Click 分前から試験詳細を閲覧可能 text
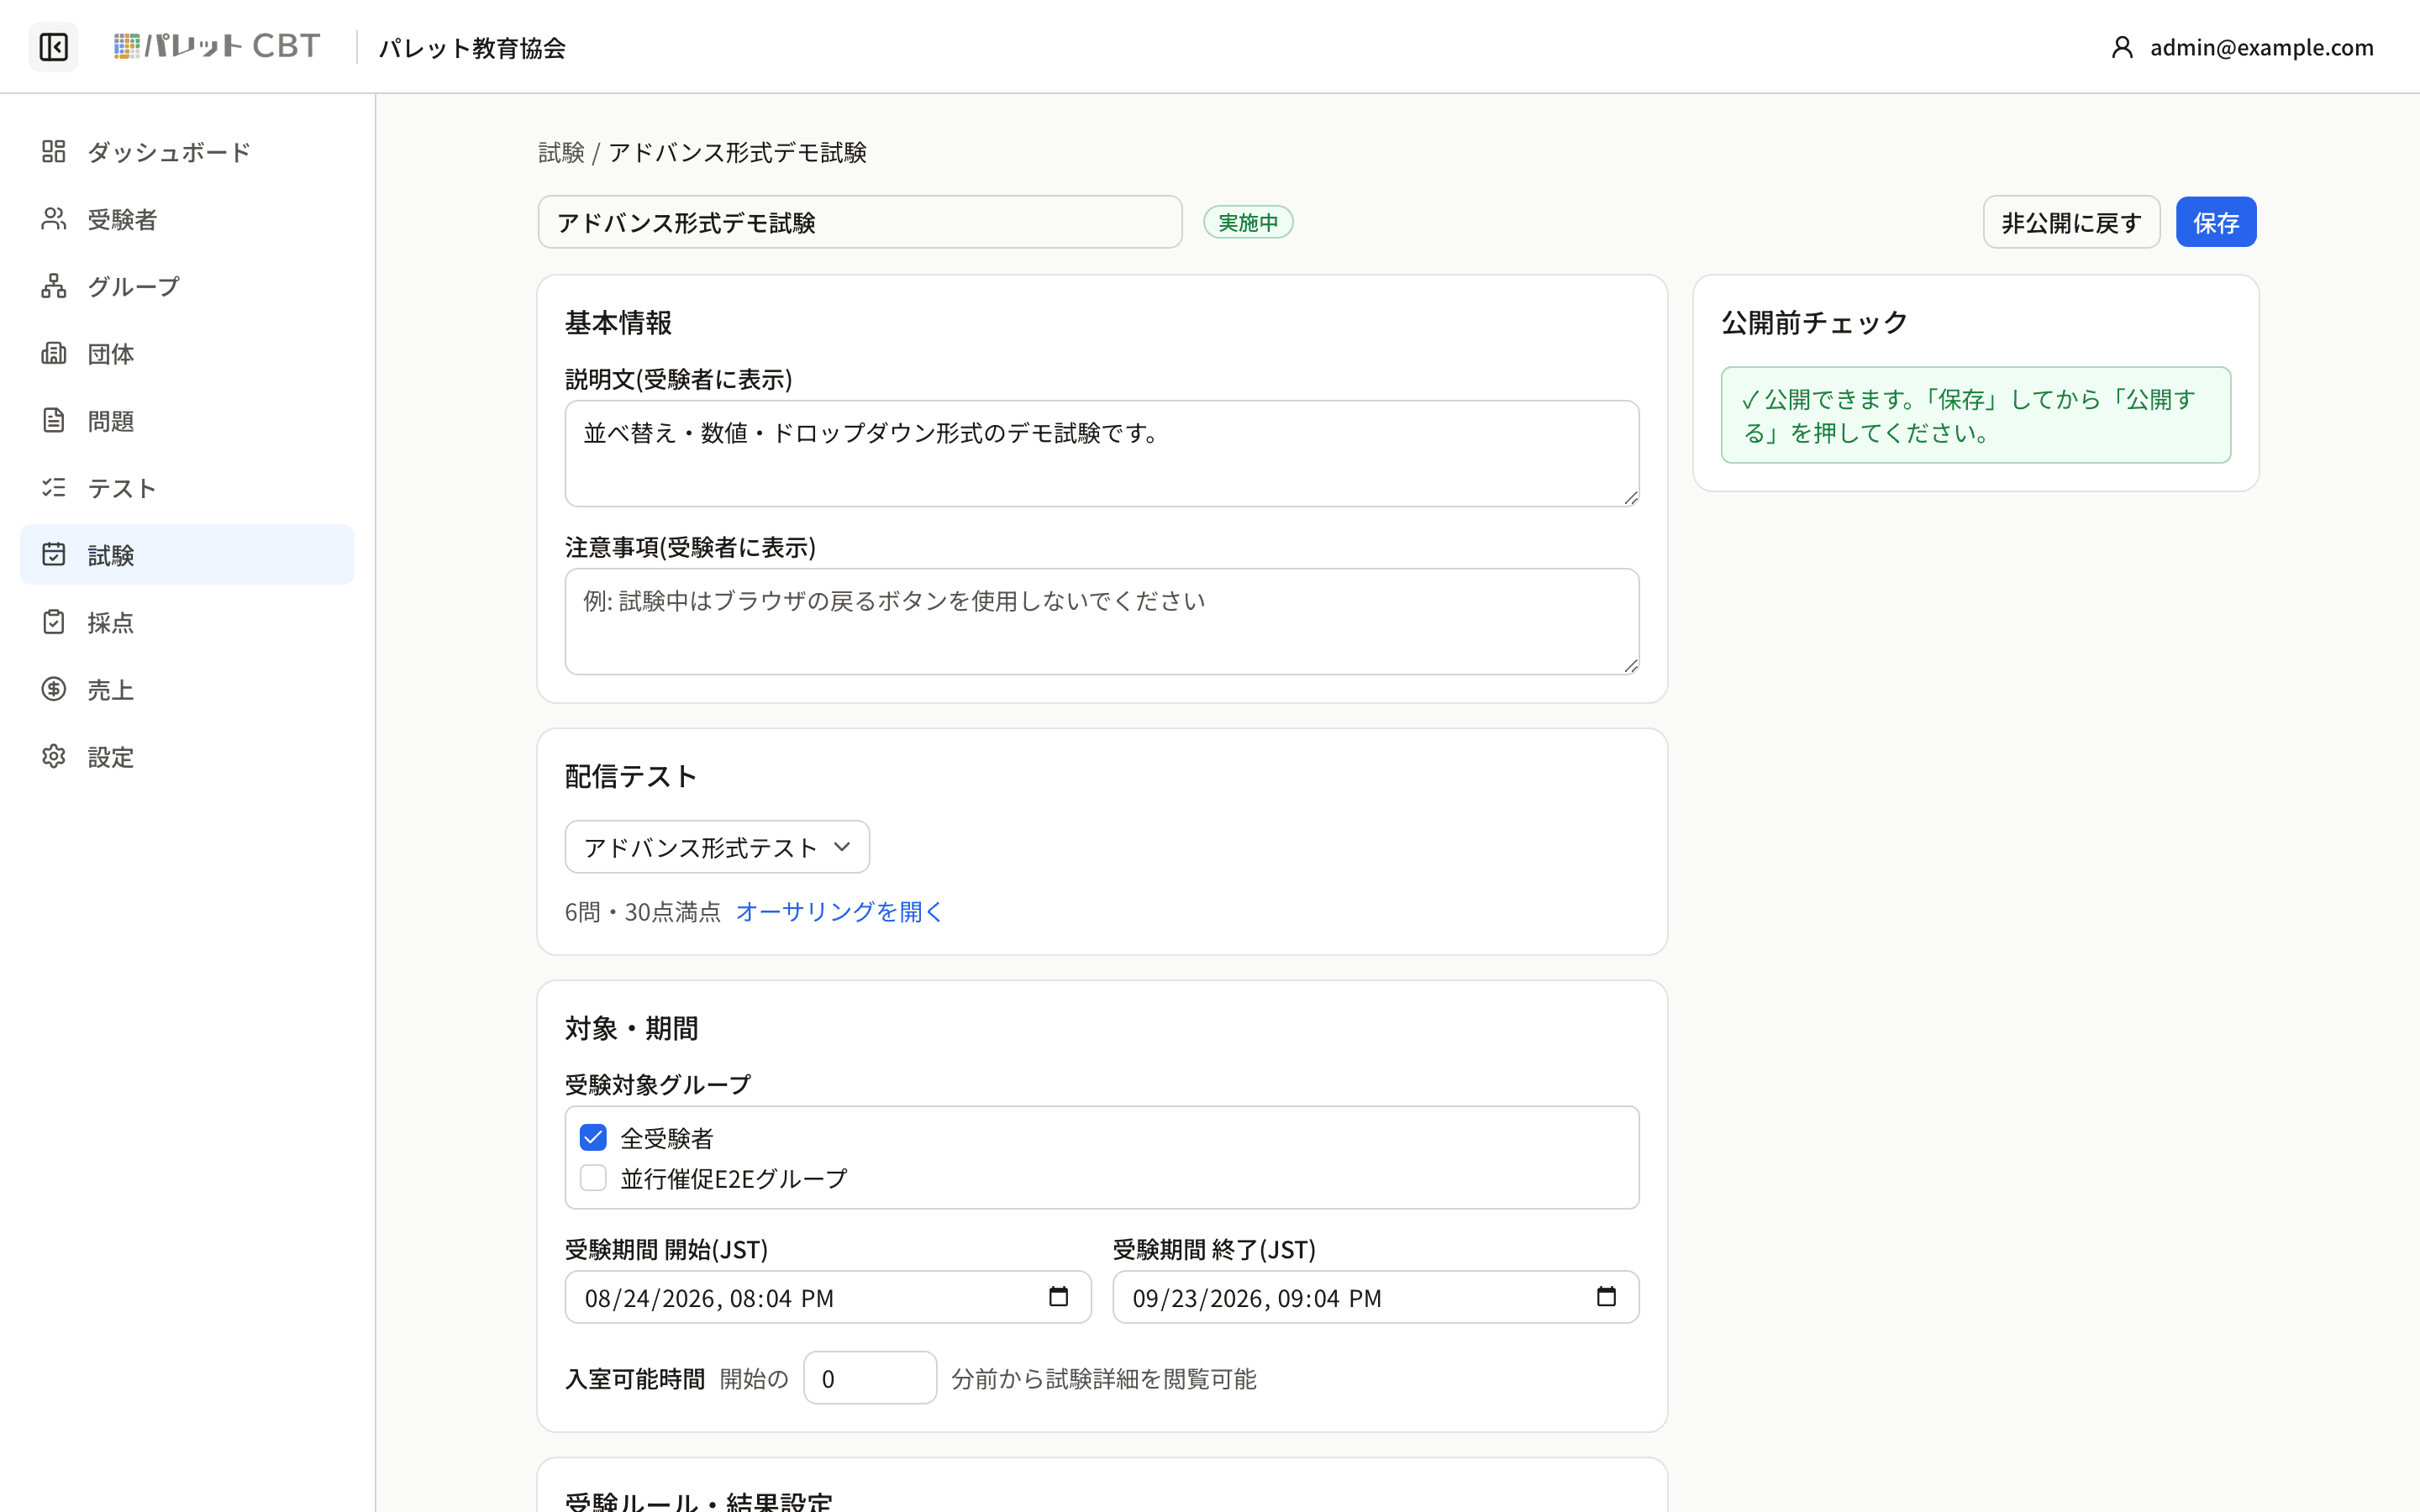 click(1103, 1378)
